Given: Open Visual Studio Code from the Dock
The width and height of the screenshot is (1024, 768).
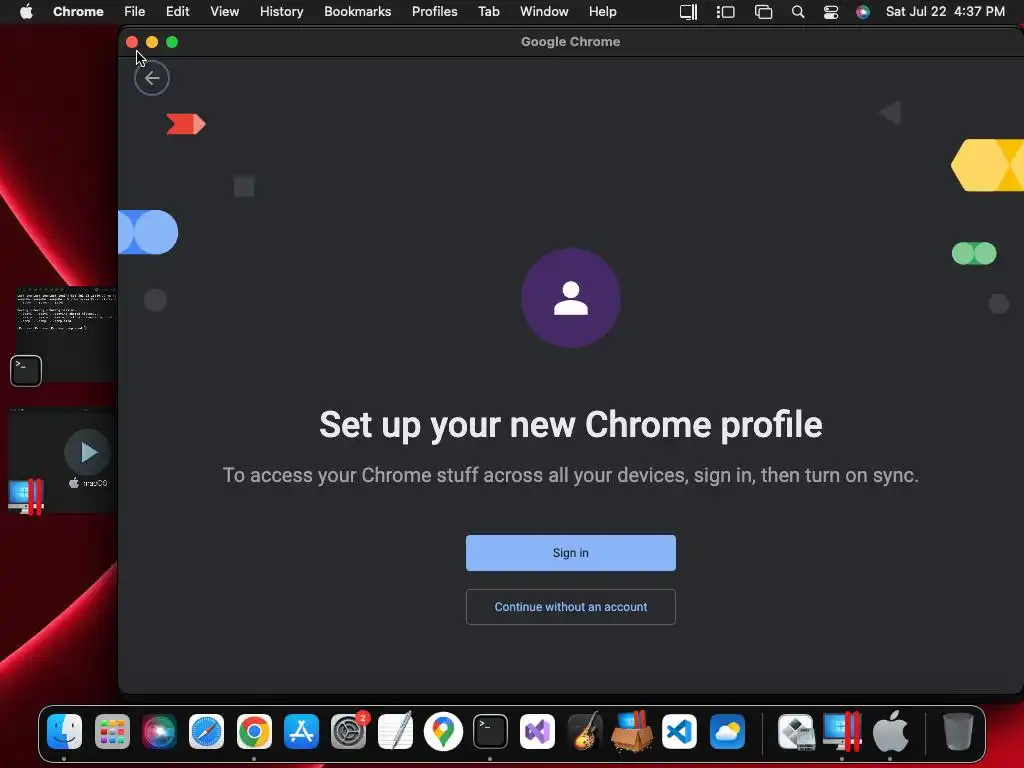Looking at the screenshot, I should (x=680, y=731).
